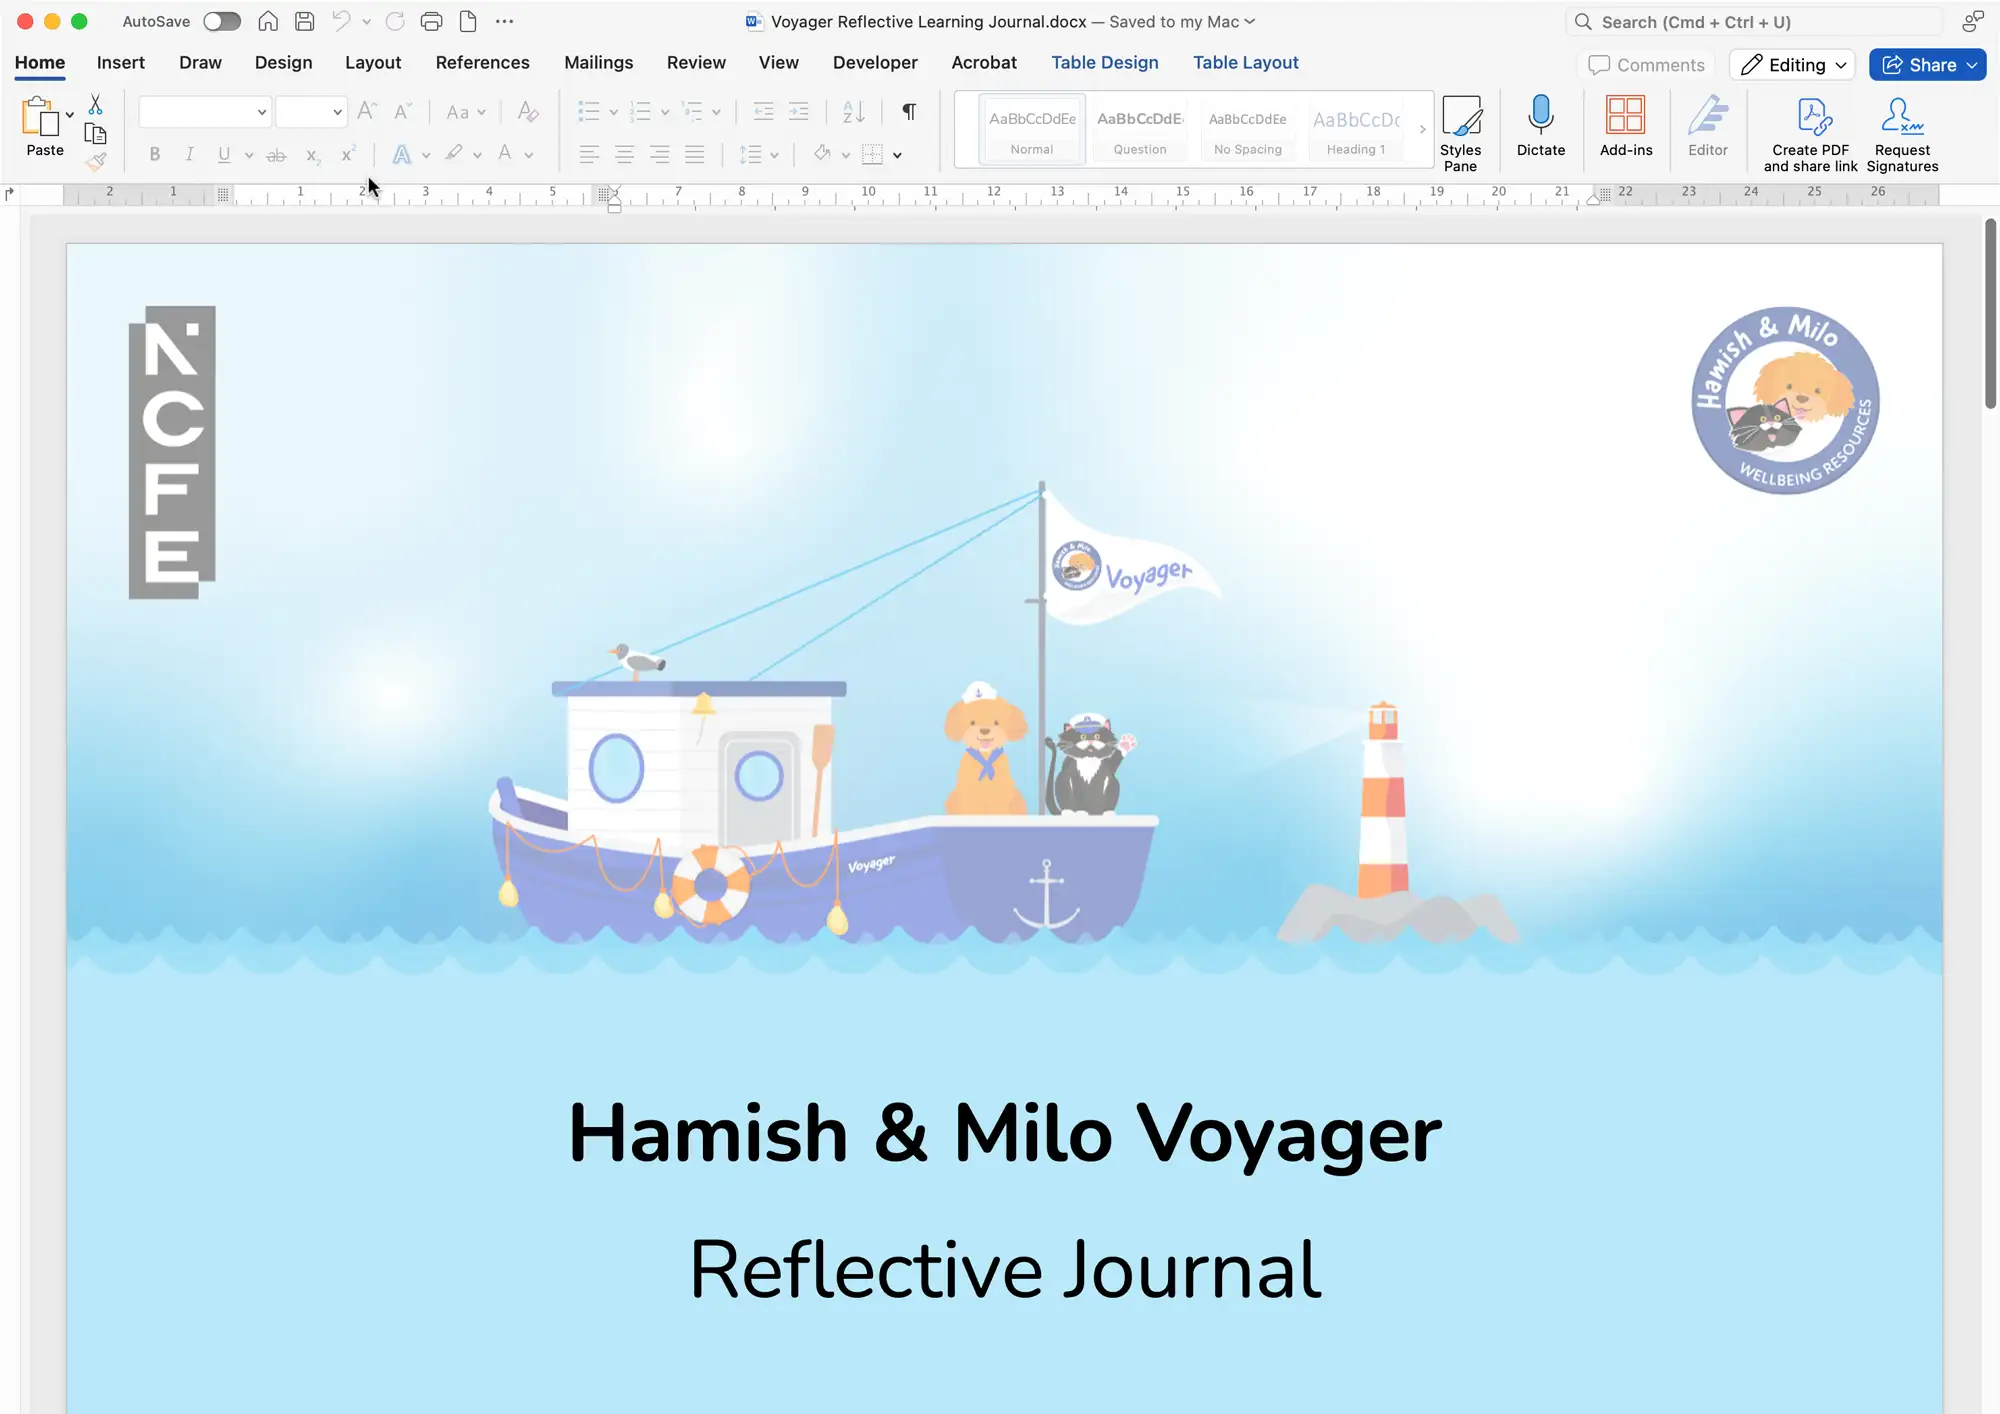
Task: Open the Table Layout tab
Action: pos(1246,62)
